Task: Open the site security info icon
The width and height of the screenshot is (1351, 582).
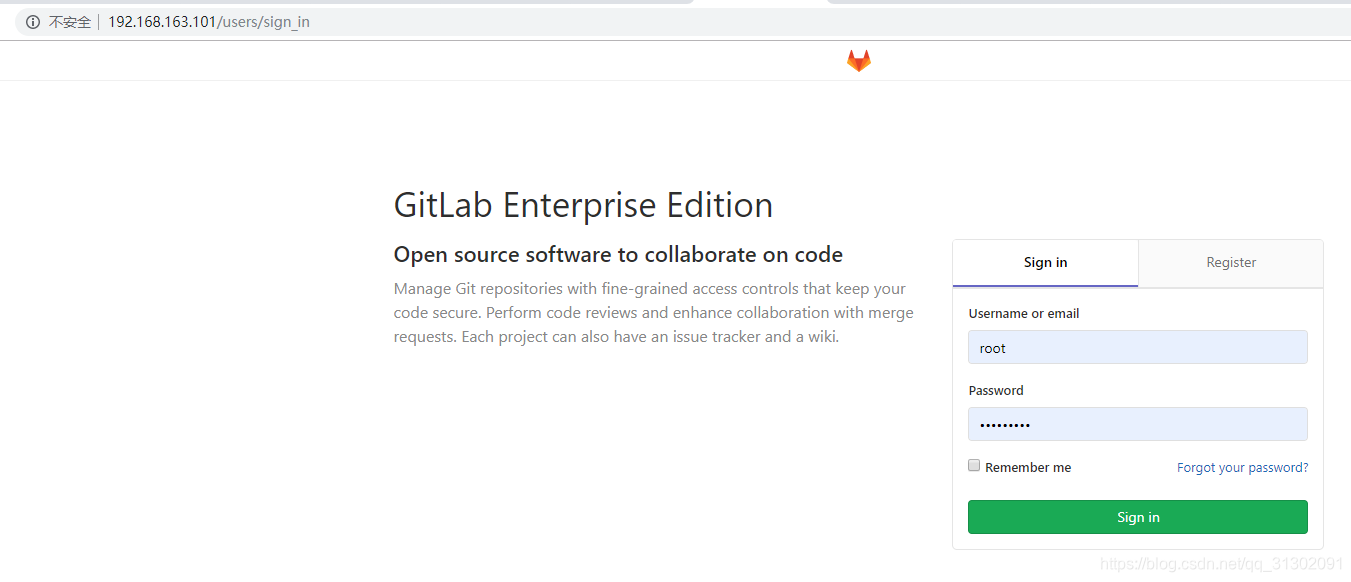Action: pyautogui.click(x=33, y=22)
